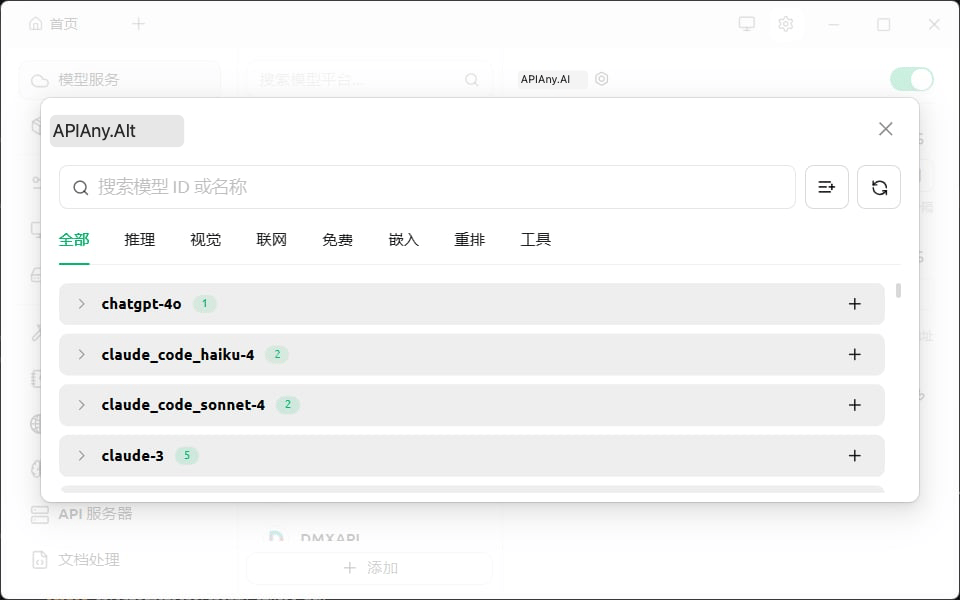
Task: Maximize the application window
Action: pos(883,24)
